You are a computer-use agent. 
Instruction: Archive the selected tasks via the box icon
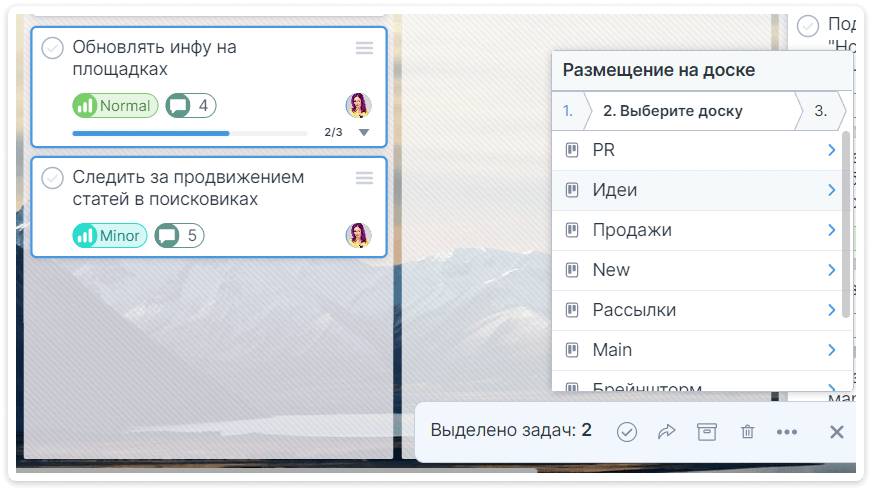pos(707,432)
